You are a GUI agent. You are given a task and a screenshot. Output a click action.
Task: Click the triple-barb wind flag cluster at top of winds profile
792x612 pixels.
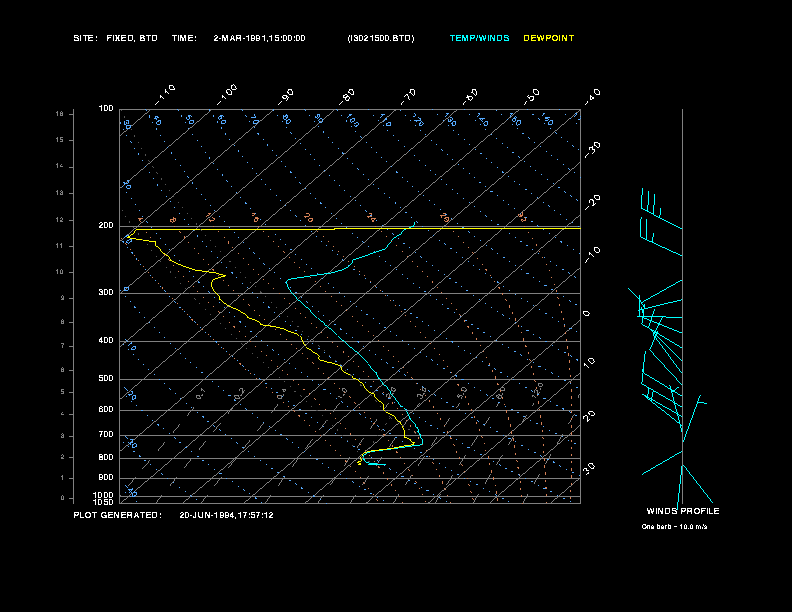pos(652,203)
